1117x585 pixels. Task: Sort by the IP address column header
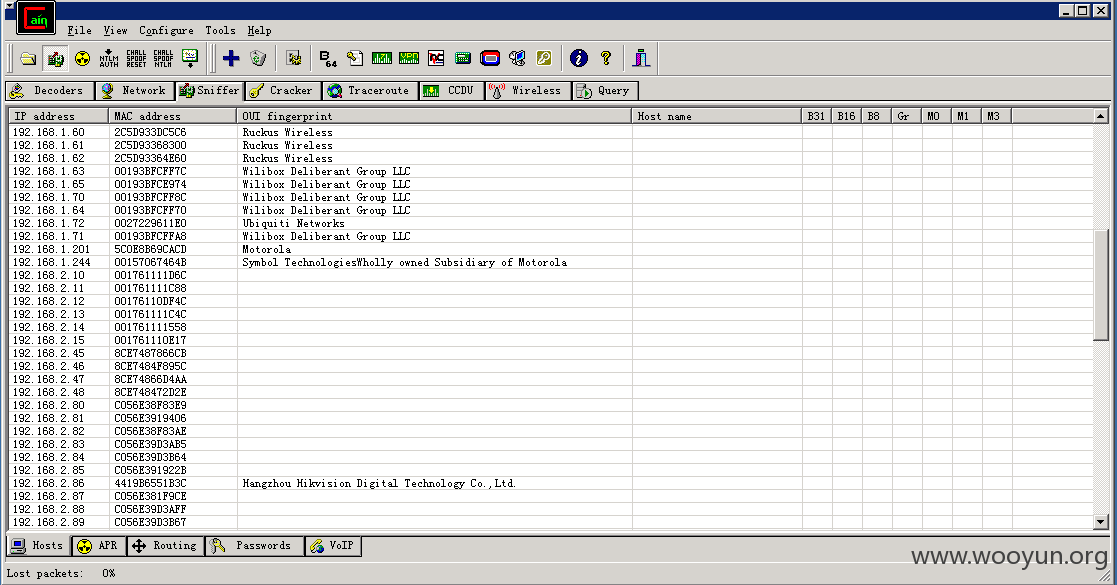click(58, 116)
